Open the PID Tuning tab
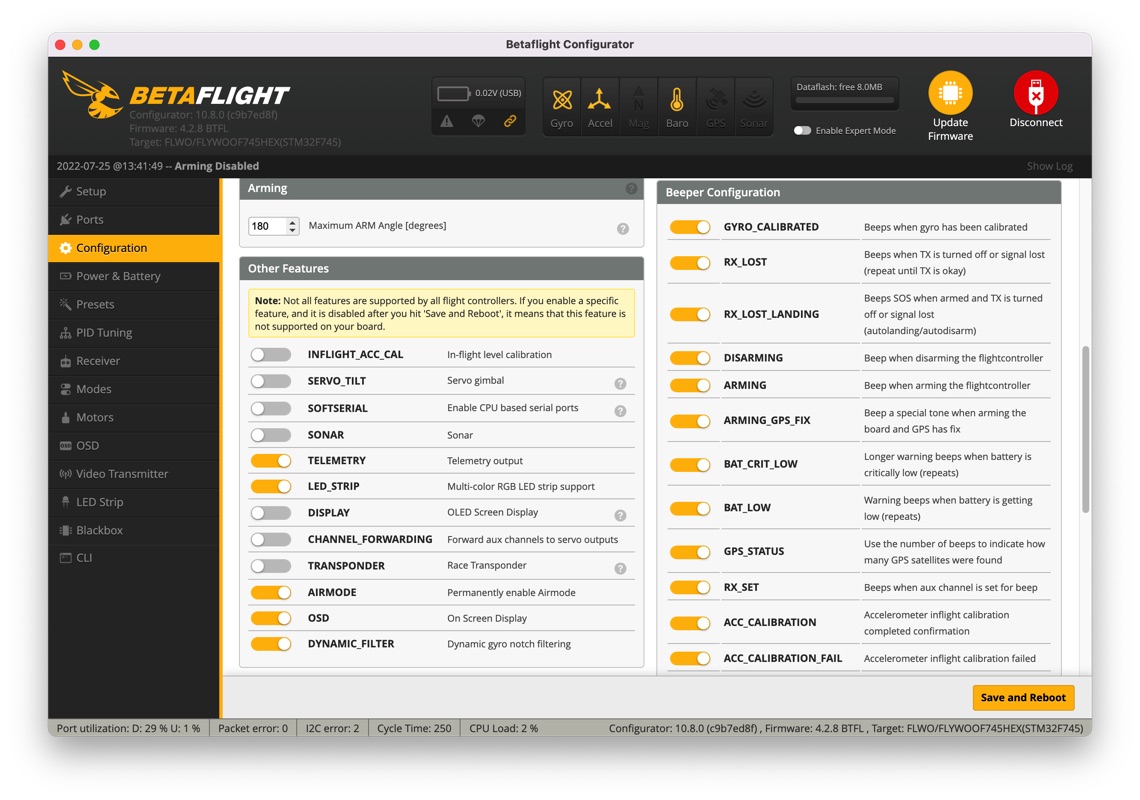 pos(134,332)
